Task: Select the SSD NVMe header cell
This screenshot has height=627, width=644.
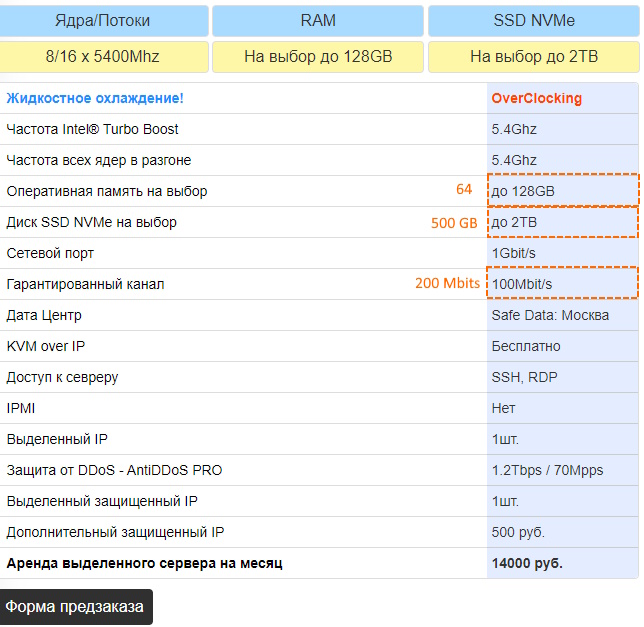Action: [533, 21]
